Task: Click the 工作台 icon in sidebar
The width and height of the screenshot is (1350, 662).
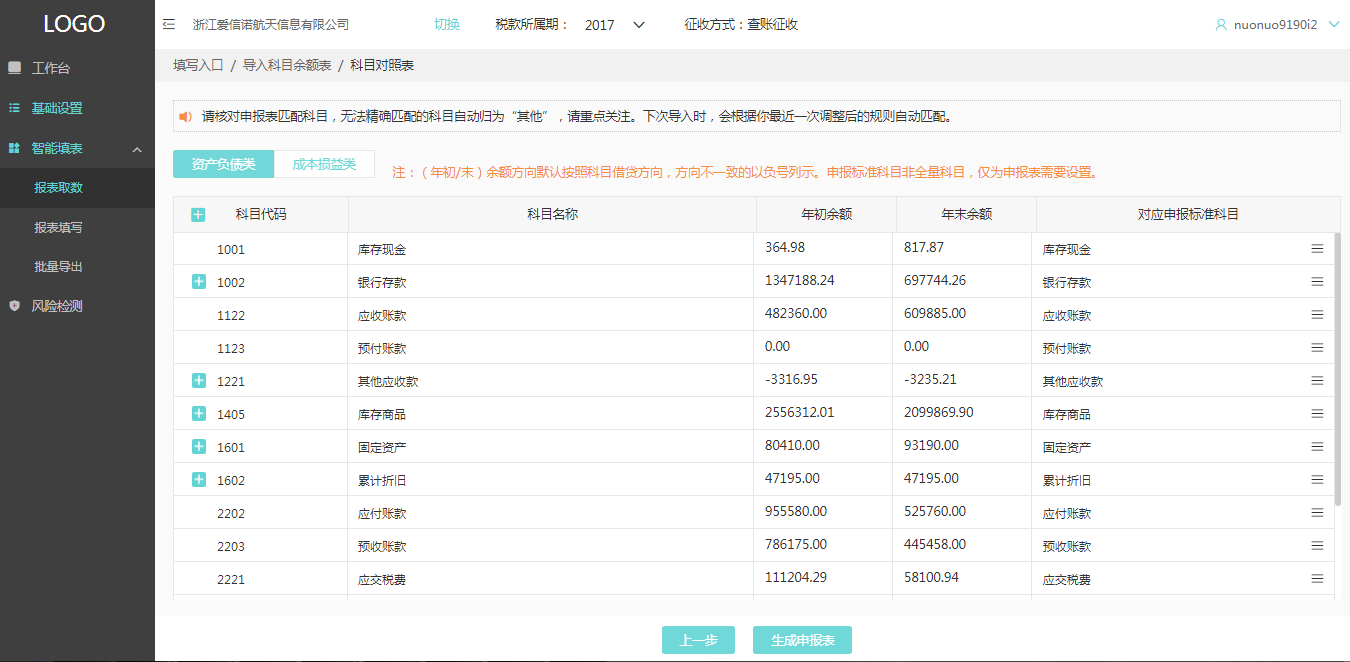Action: click(14, 68)
